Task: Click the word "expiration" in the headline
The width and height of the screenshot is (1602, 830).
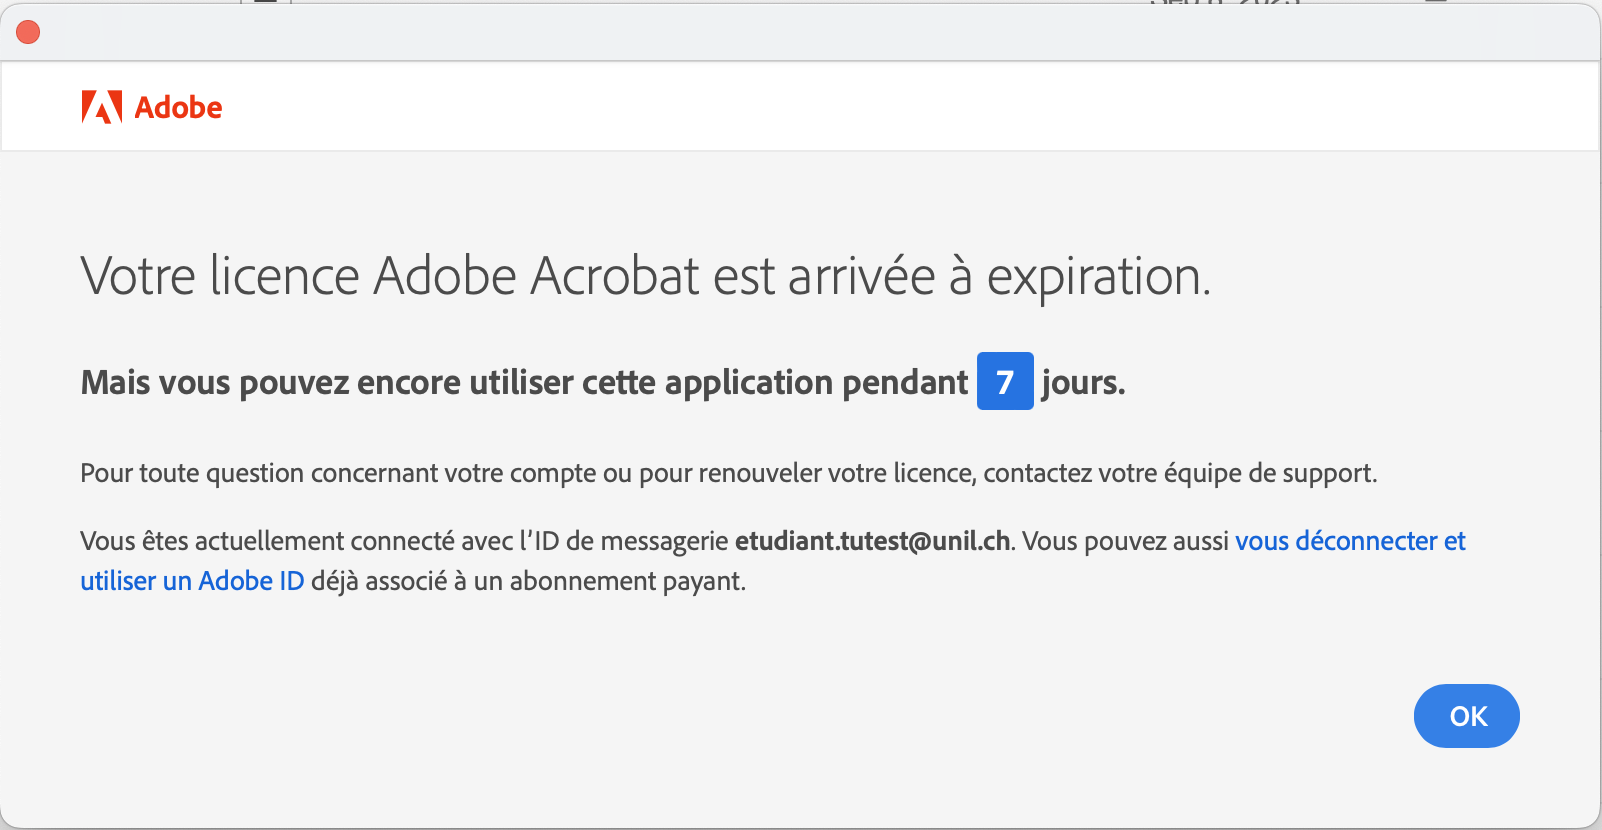Action: coord(1097,276)
